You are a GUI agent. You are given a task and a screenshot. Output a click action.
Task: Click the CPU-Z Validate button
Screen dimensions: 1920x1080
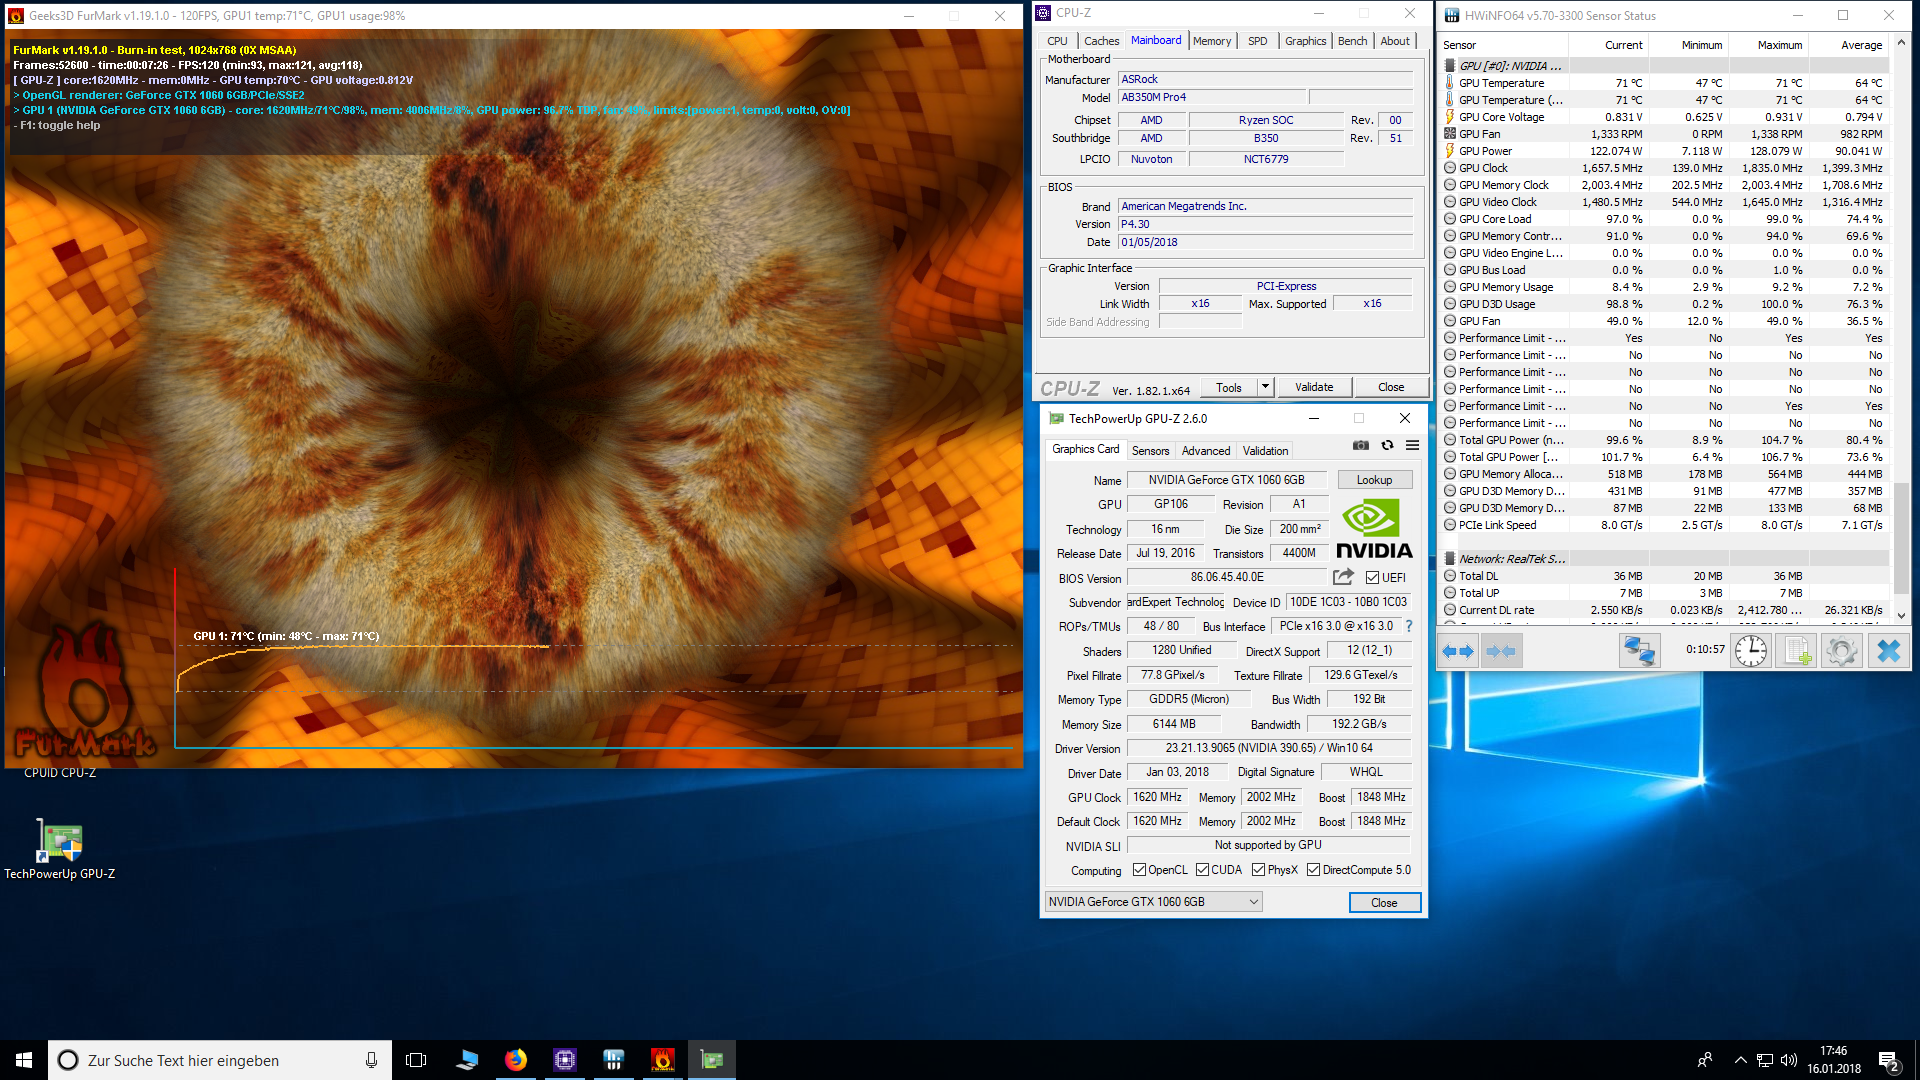click(x=1313, y=387)
